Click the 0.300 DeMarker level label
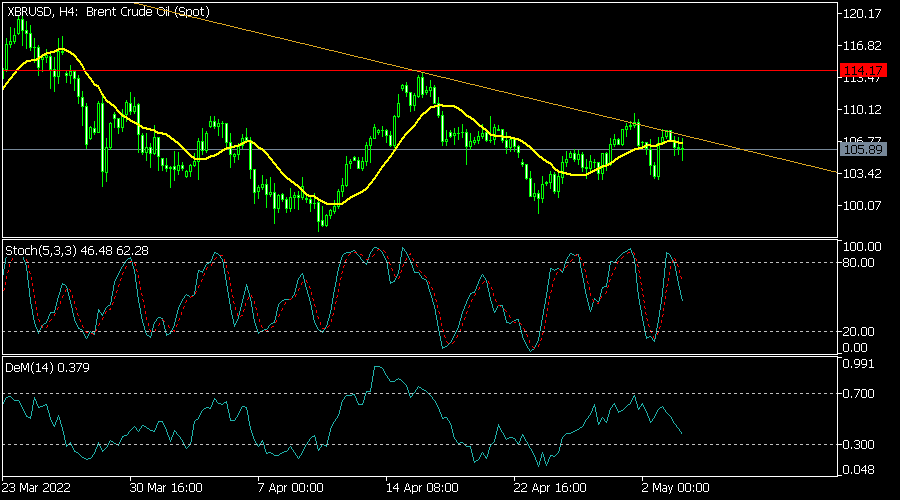Screen dimensions: 900x500 pos(858,445)
